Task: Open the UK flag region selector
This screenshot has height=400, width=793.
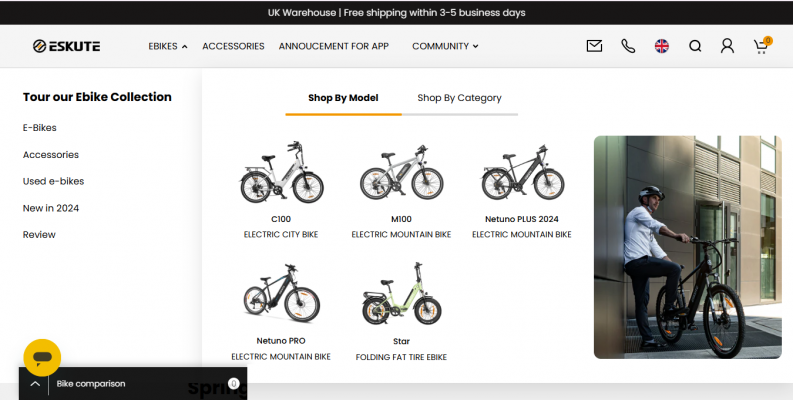Action: (661, 46)
